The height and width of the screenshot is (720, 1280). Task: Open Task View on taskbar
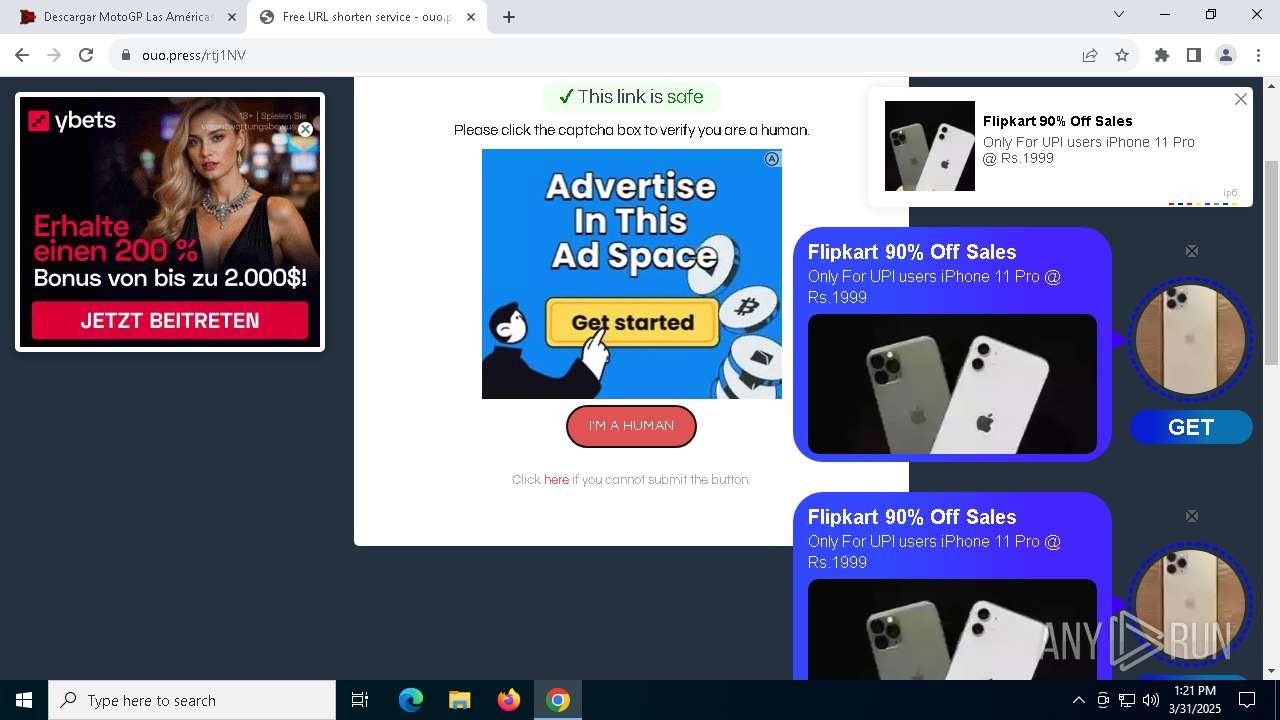pos(360,700)
